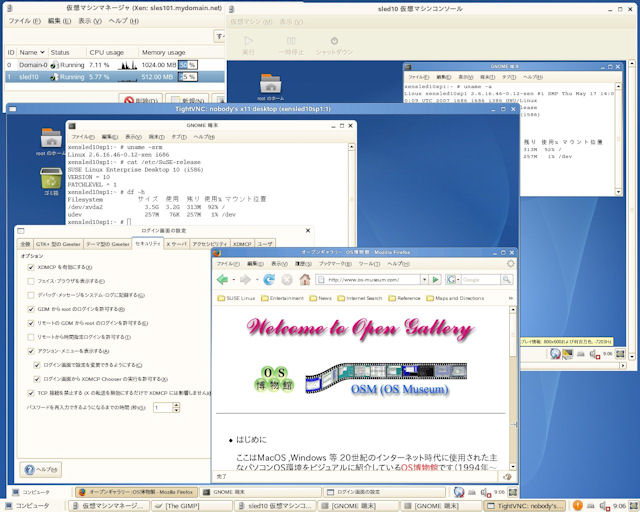Click the search magnifier icon in Firefox

pos(507,280)
